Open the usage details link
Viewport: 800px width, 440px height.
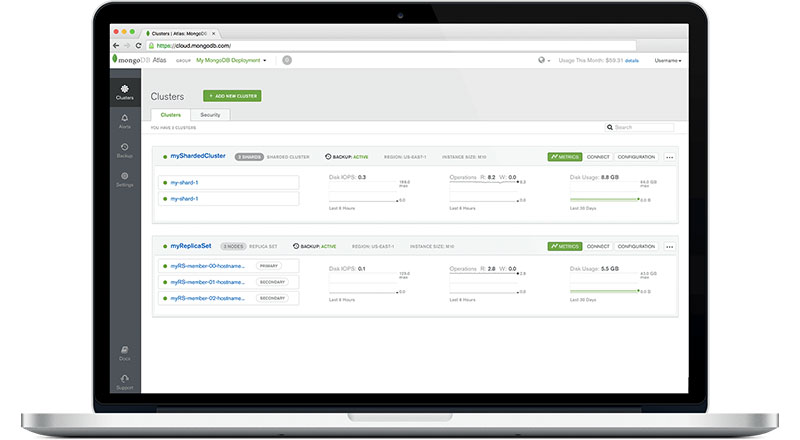click(632, 60)
